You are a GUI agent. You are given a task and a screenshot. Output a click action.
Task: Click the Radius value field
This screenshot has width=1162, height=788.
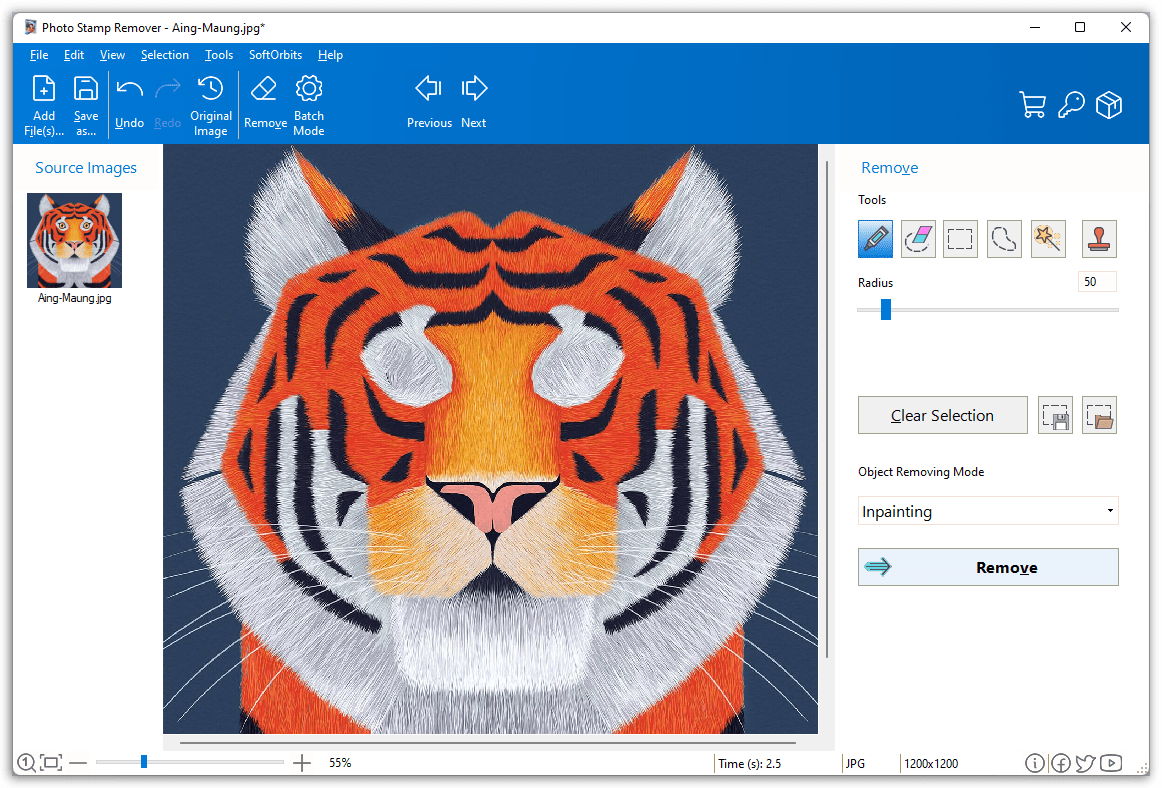(1097, 282)
